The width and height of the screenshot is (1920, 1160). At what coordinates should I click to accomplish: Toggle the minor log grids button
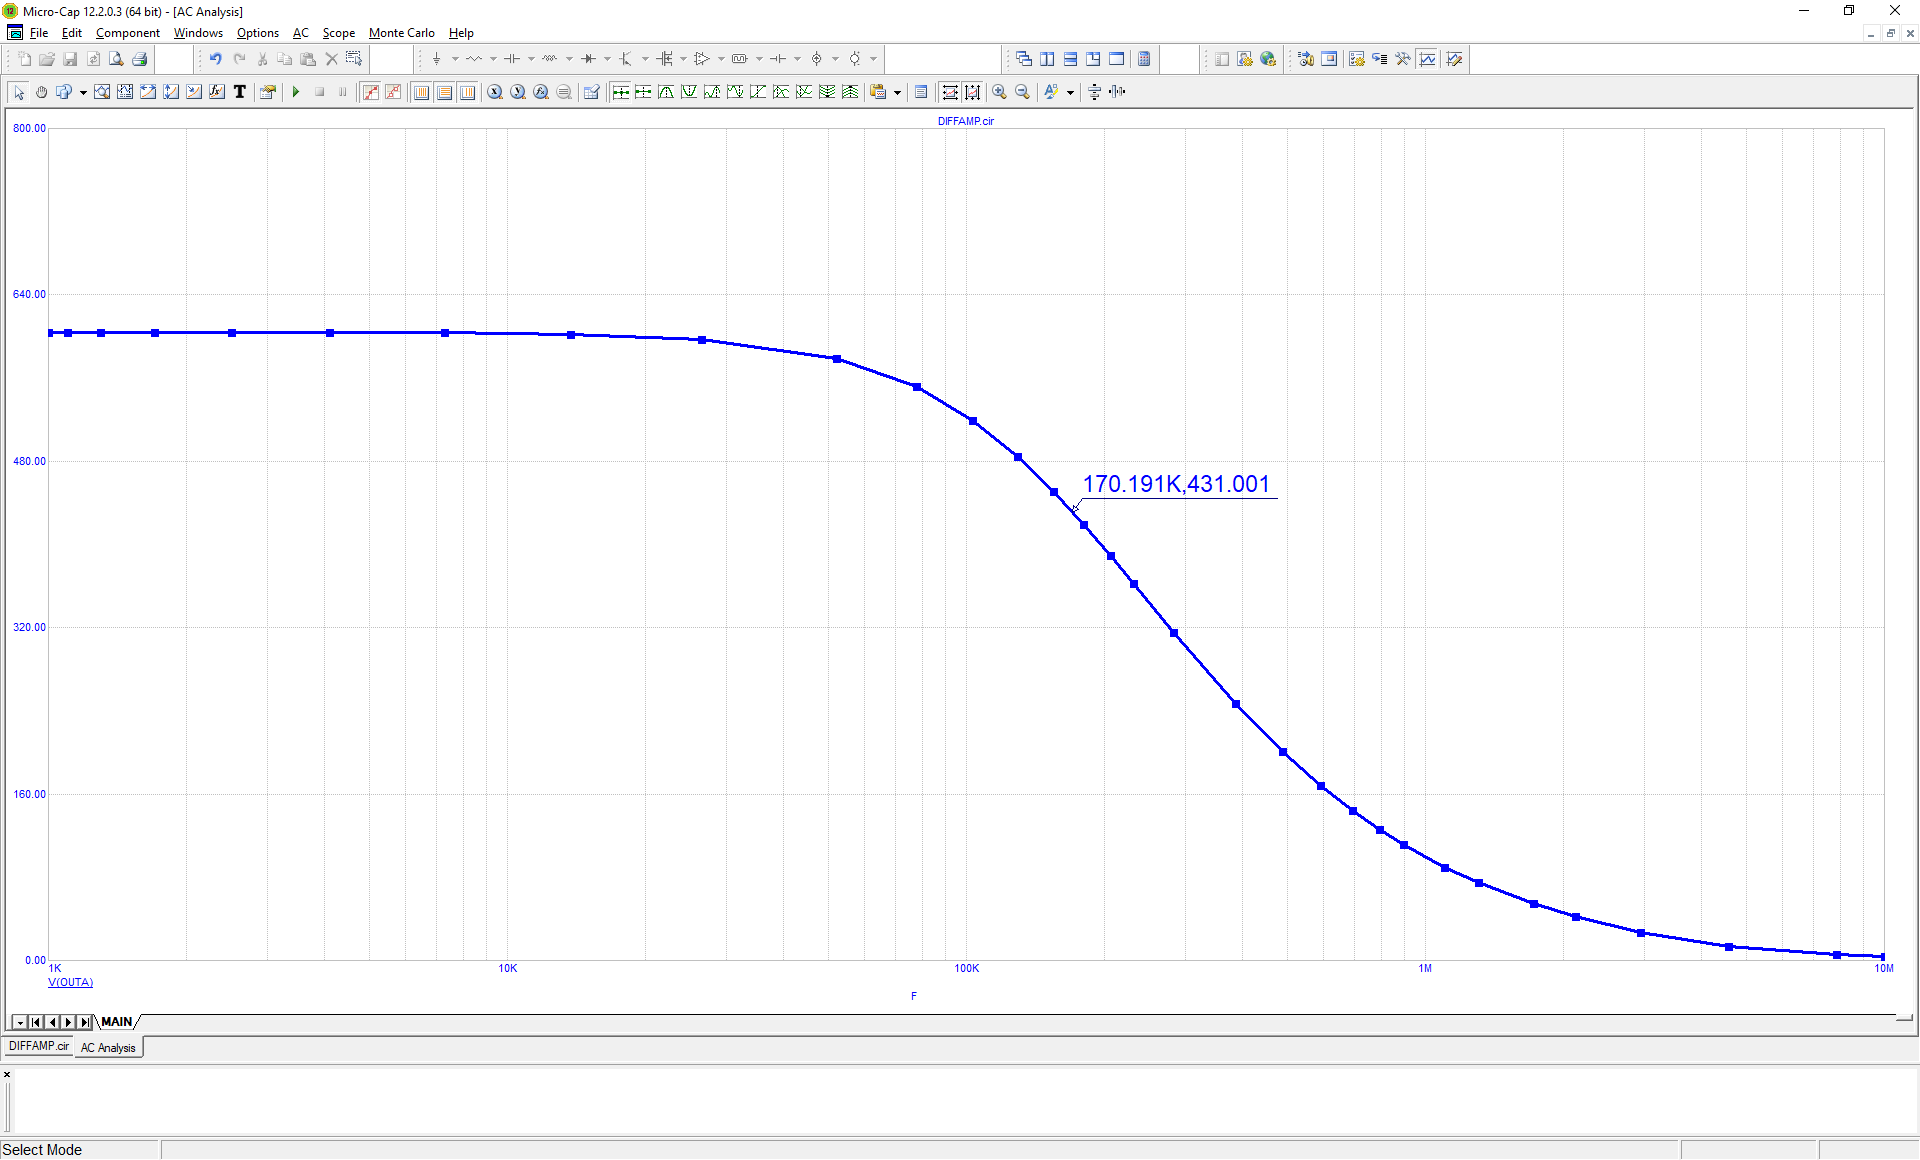(x=468, y=92)
